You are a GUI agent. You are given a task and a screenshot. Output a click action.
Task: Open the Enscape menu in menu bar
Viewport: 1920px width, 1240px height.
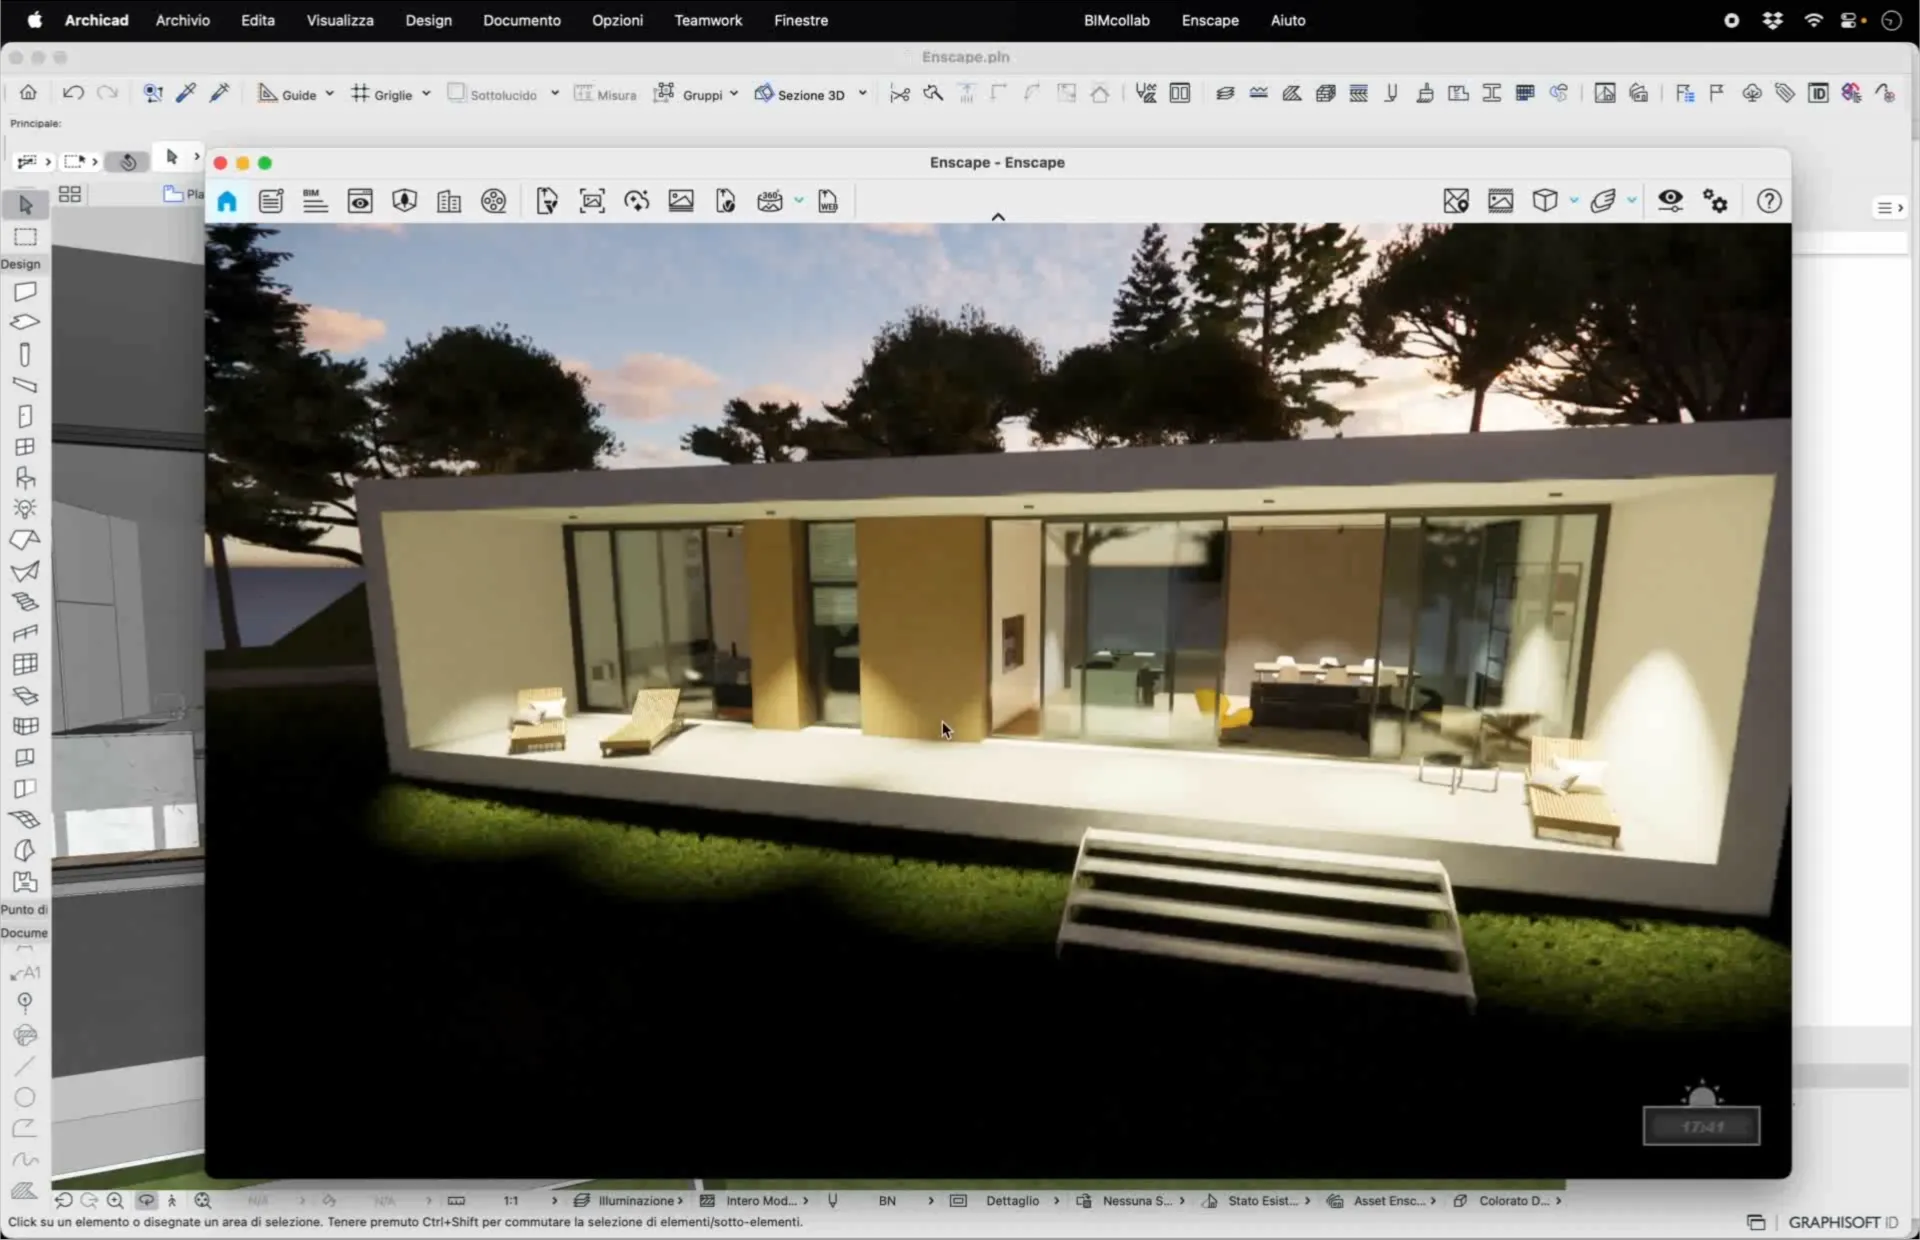[x=1209, y=20]
